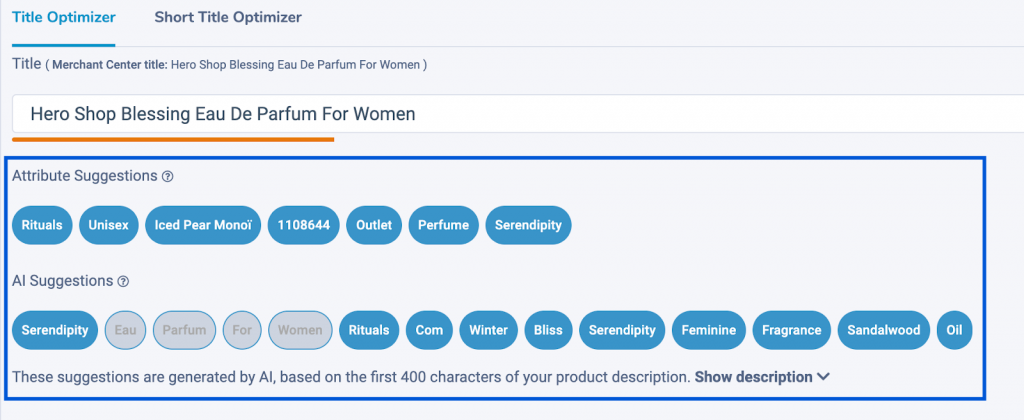Add Rituals chip under Attribute Suggestions

[x=42, y=225]
